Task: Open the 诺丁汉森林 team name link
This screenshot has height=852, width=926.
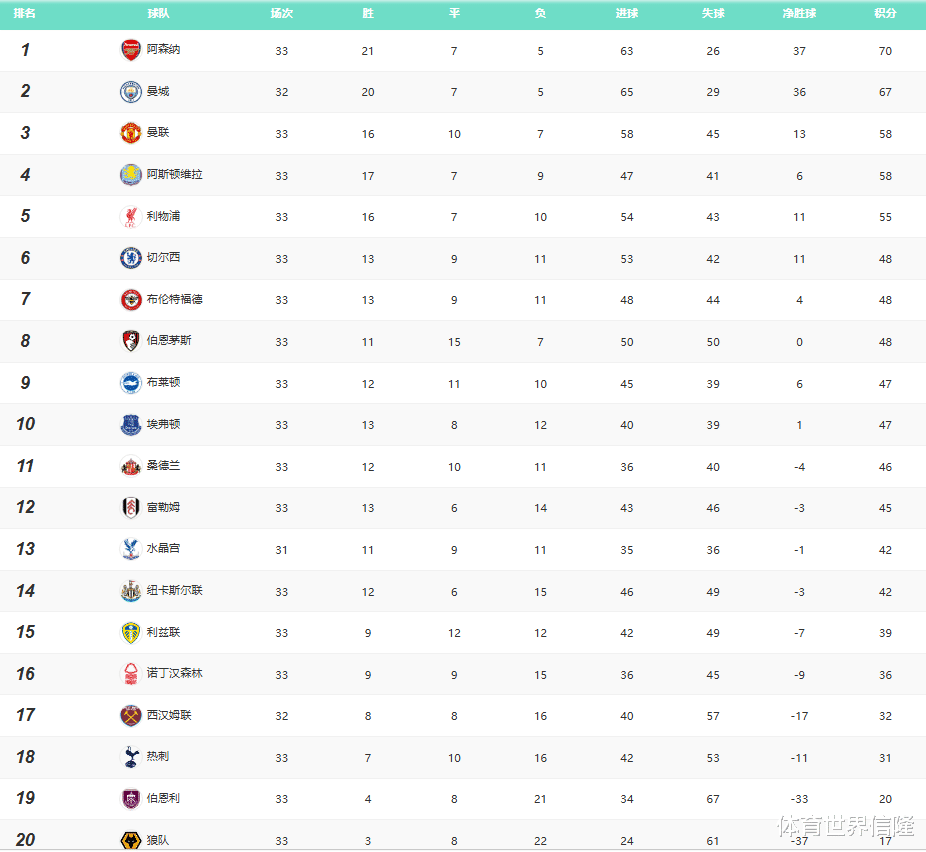Action: 175,674
